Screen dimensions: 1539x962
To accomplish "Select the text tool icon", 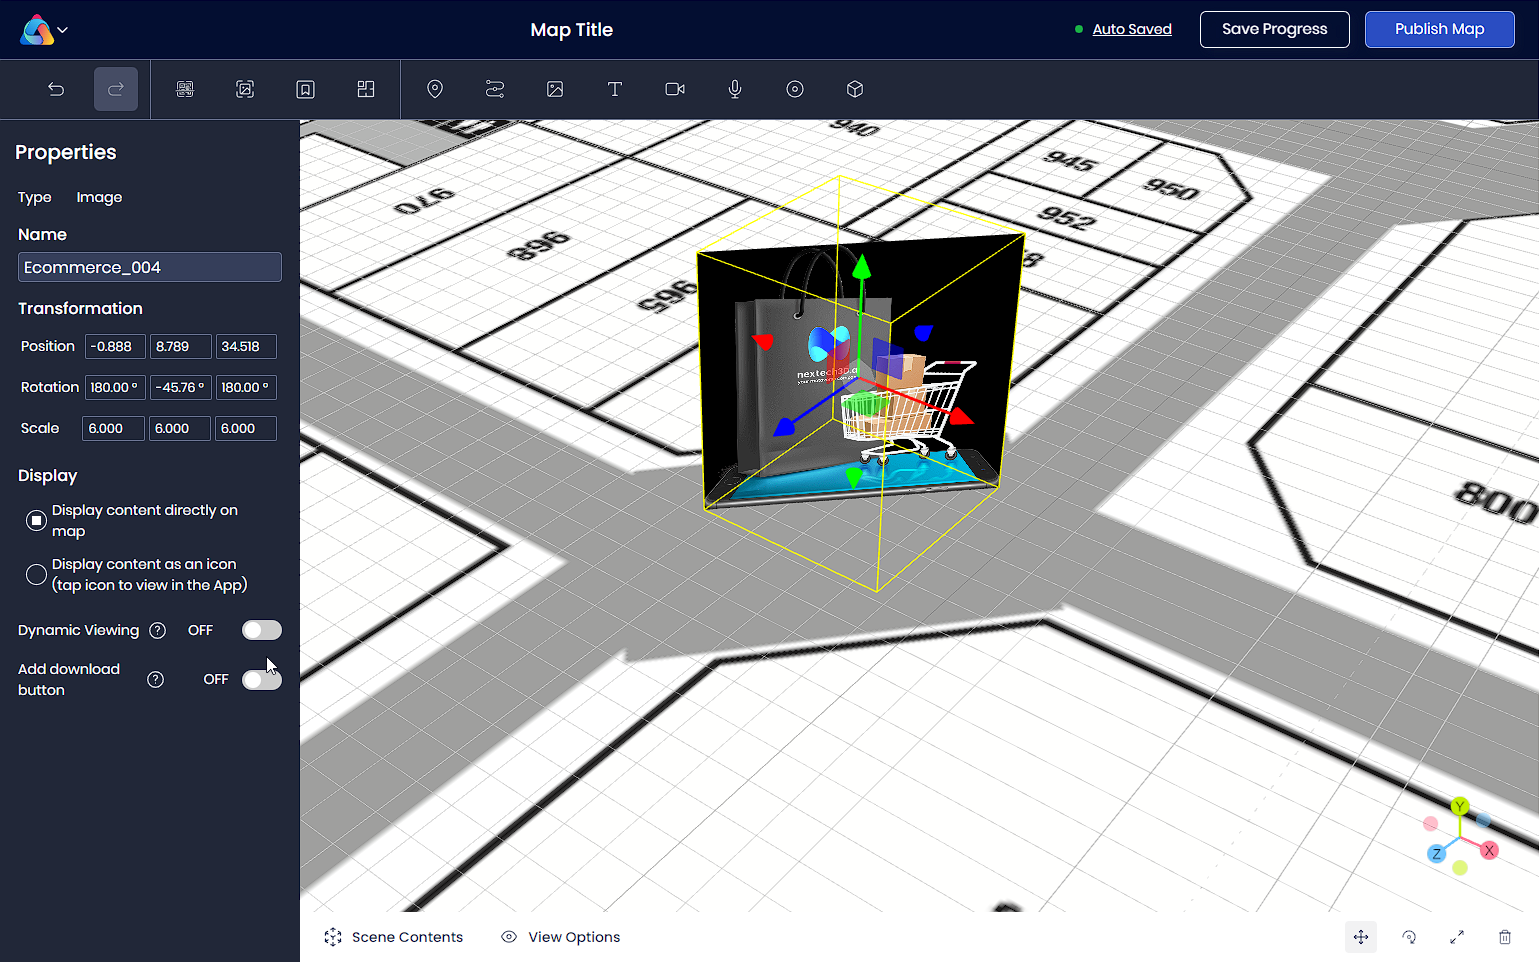I will coord(615,89).
